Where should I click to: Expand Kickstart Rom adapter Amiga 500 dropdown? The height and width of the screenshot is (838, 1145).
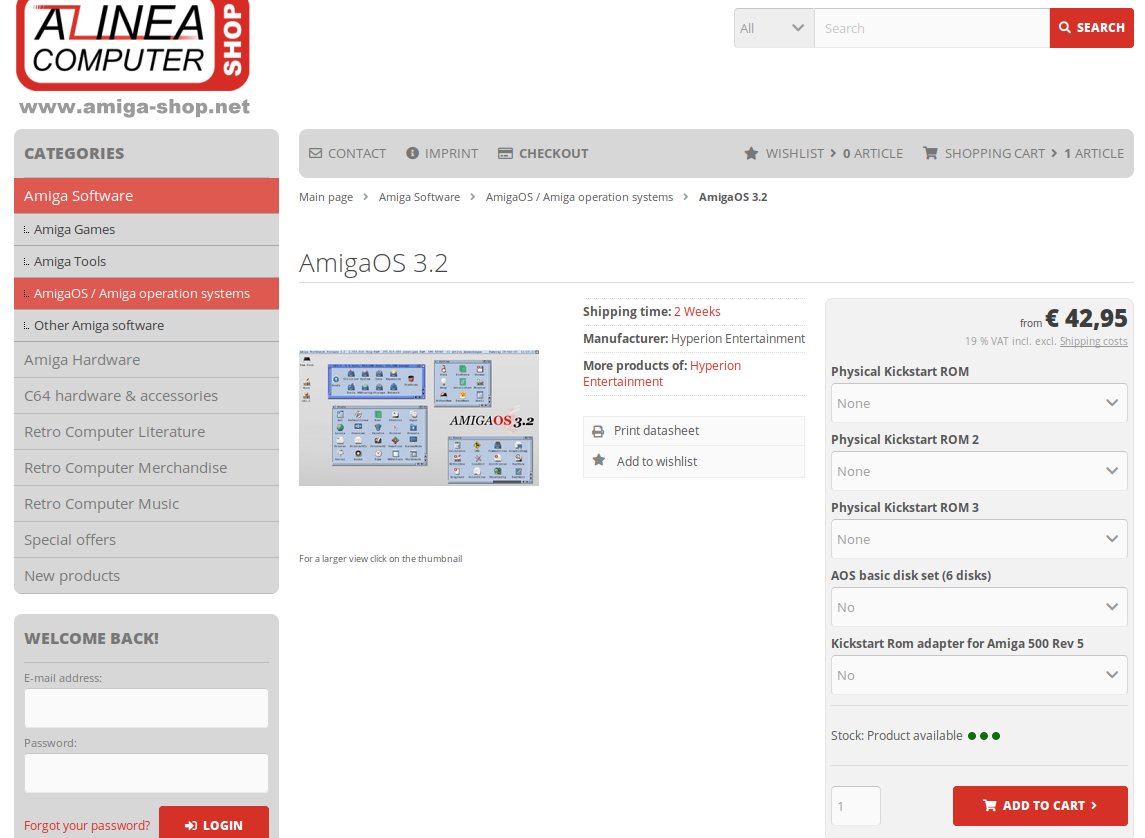(979, 674)
